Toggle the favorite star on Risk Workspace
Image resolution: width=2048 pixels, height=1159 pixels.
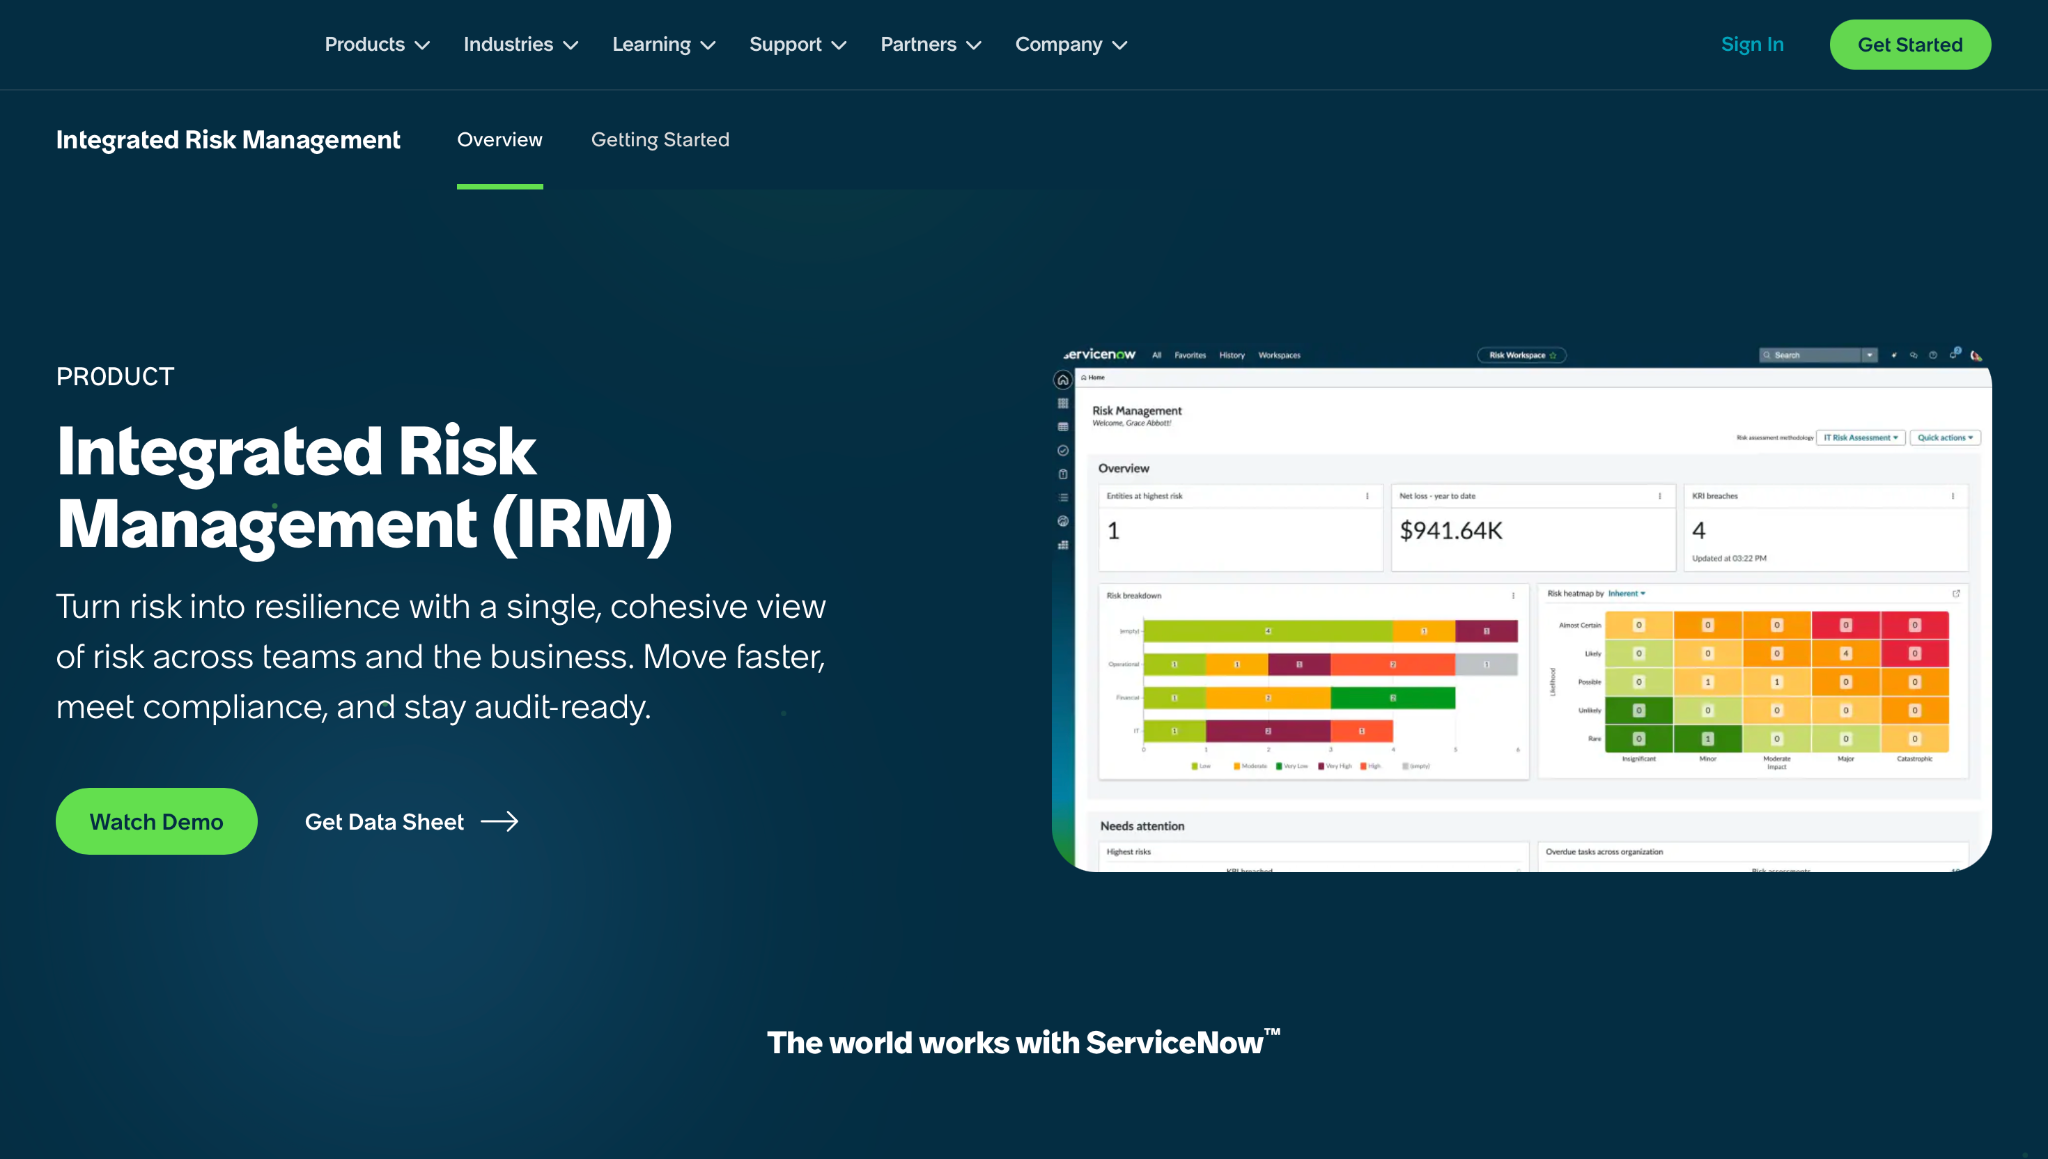point(1553,355)
